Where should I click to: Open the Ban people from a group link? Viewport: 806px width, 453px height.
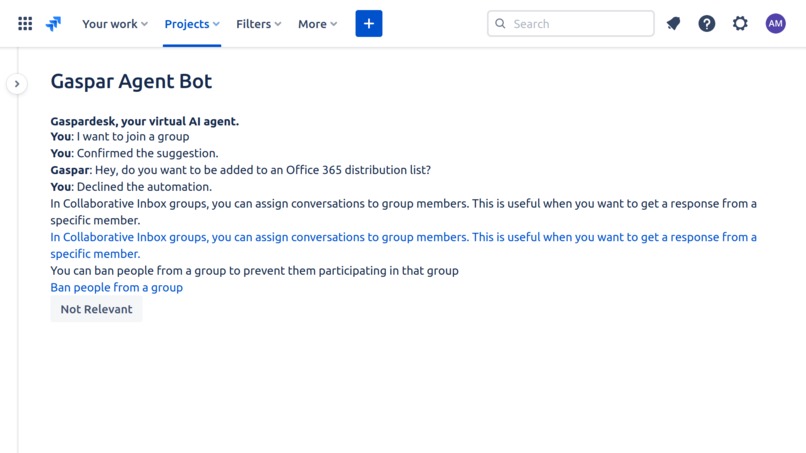[x=117, y=287]
